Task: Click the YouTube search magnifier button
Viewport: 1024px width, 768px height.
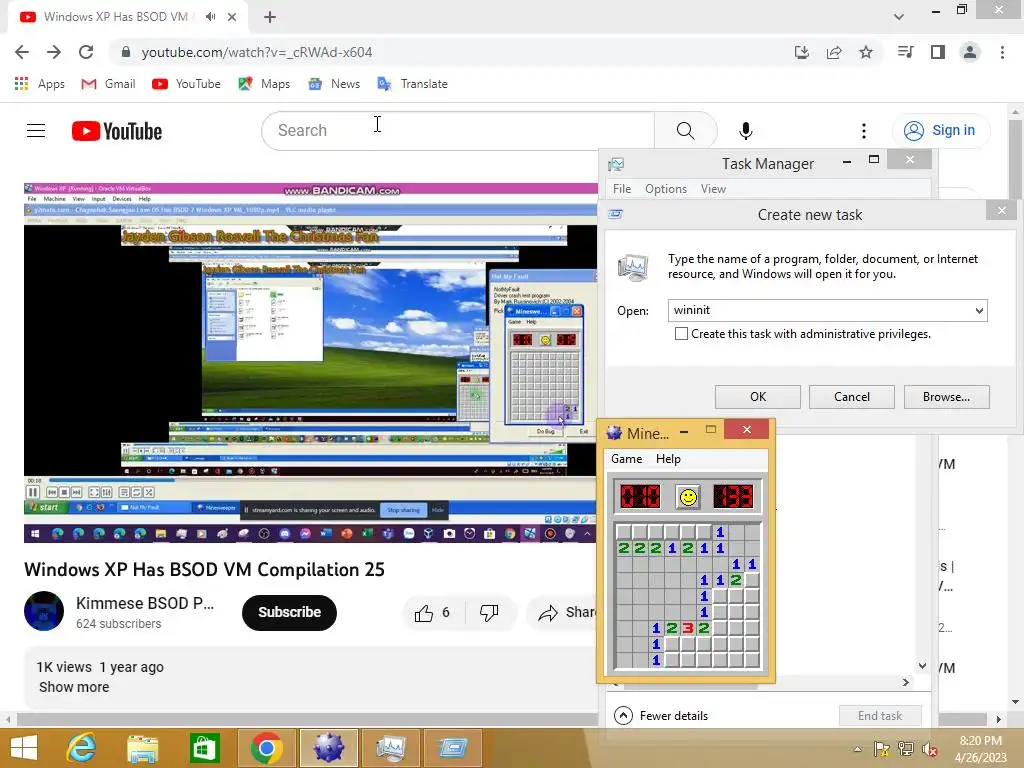Action: (x=686, y=131)
